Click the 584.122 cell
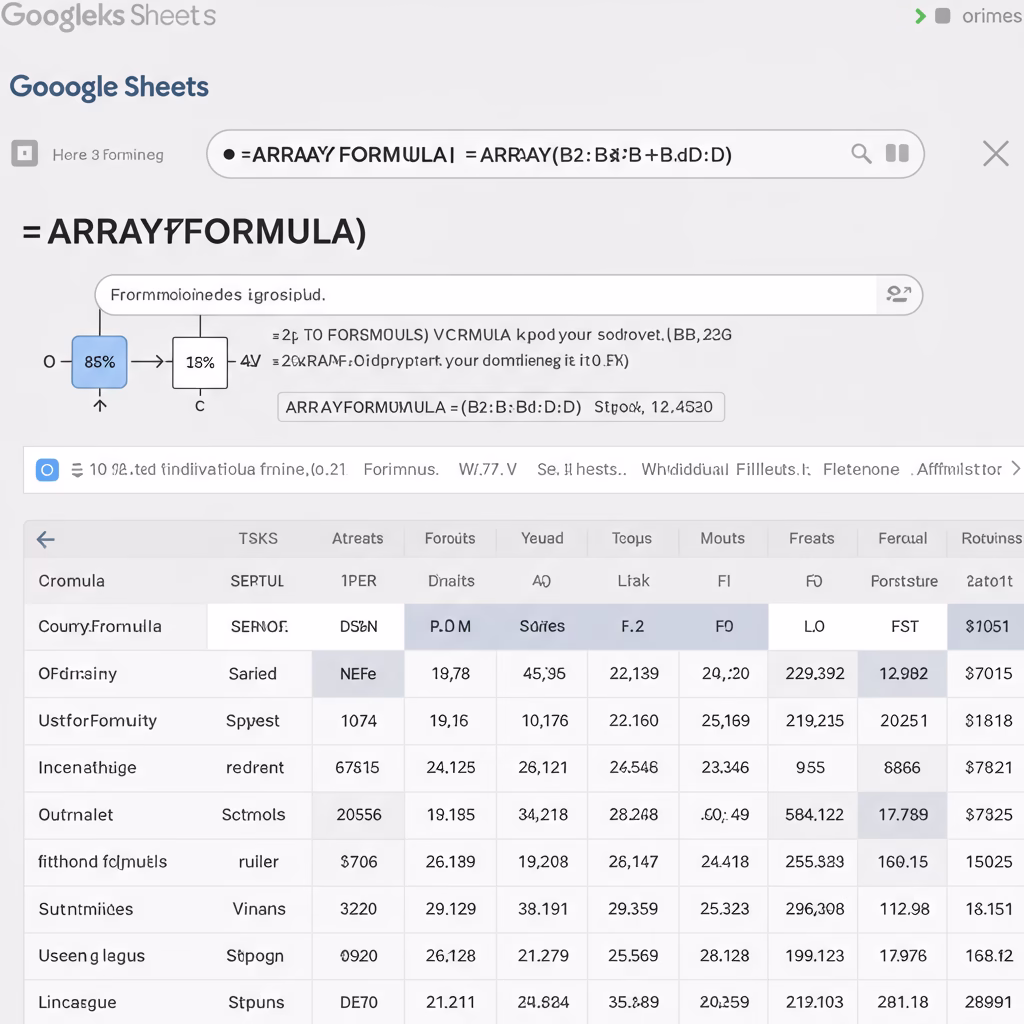This screenshot has width=1024, height=1024. 814,814
